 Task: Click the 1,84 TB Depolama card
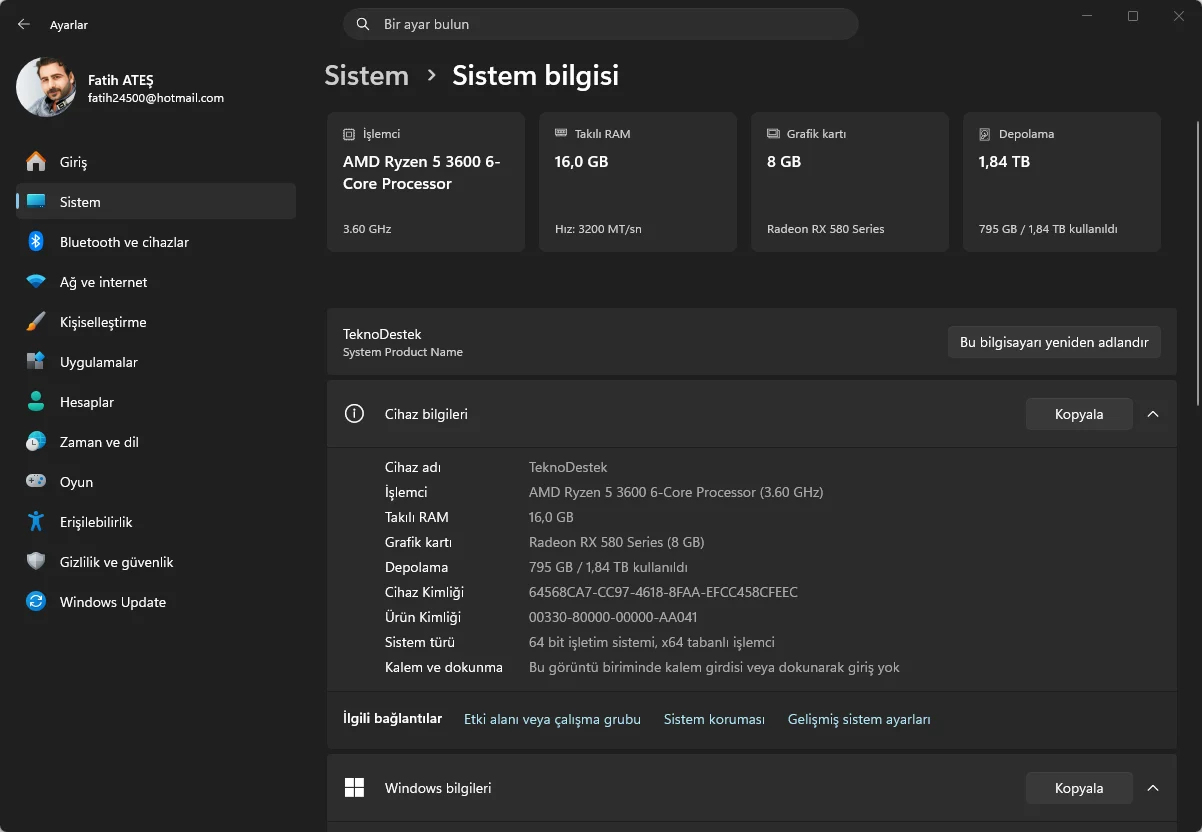pos(1062,182)
